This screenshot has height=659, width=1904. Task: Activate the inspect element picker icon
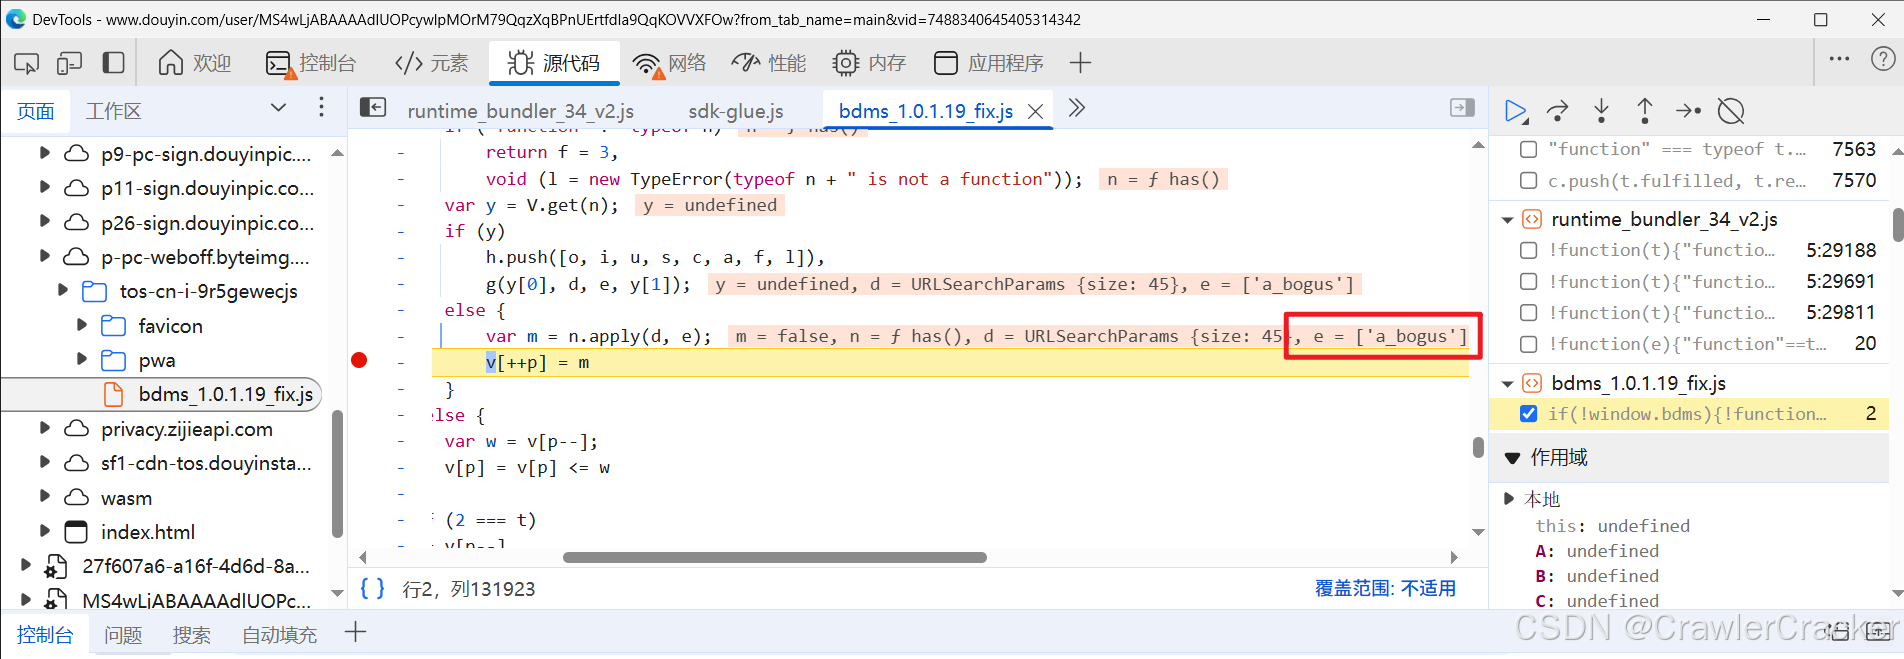click(27, 63)
